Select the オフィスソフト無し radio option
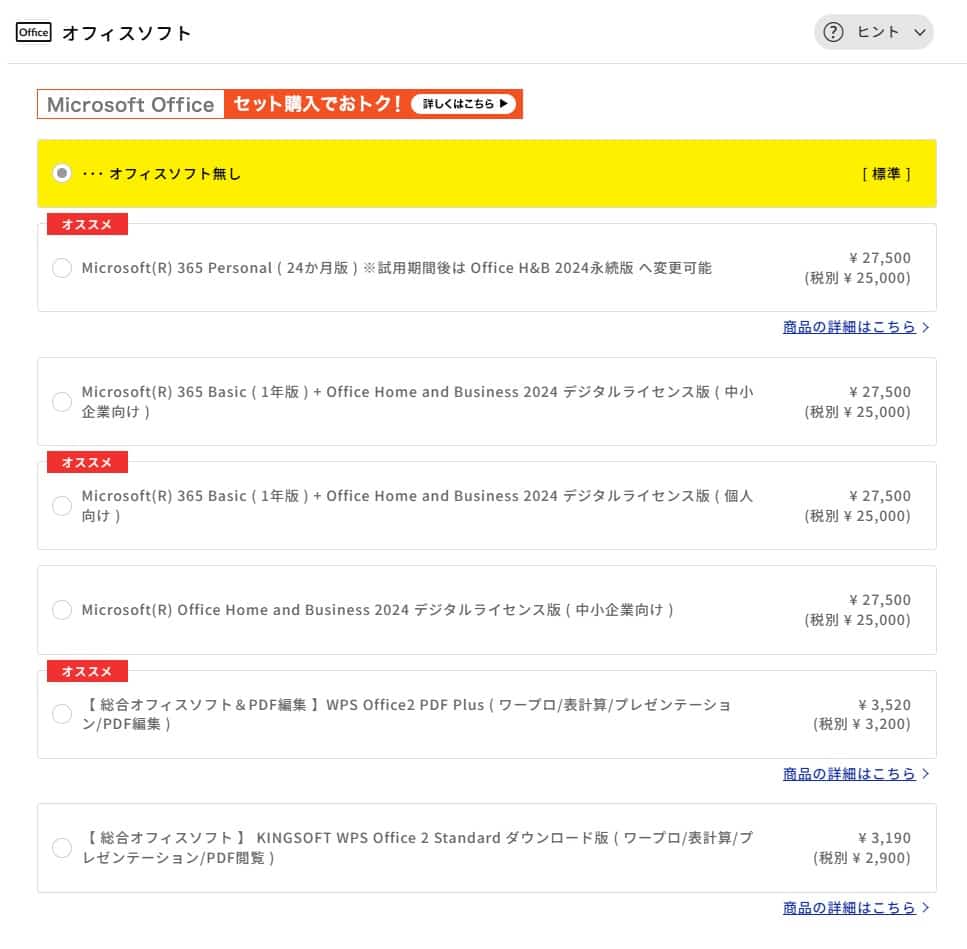The height and width of the screenshot is (949, 967). coord(62,173)
